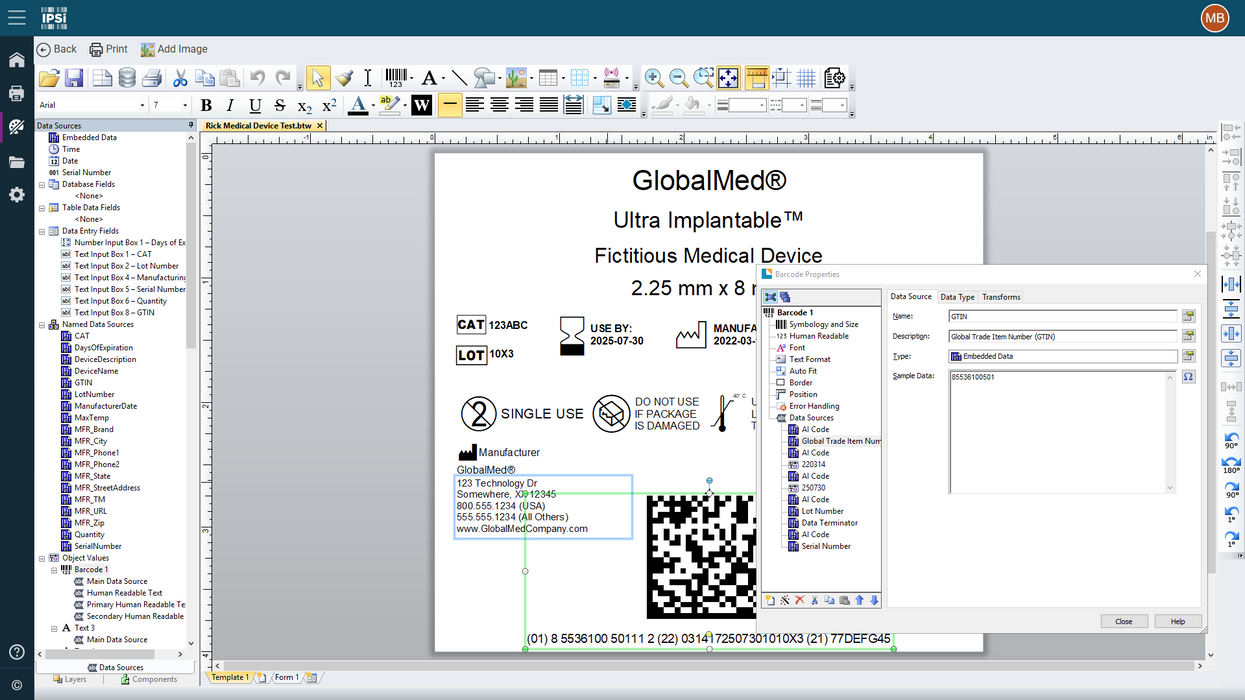This screenshot has width=1245, height=700.
Task: Apply the font color A swatch
Action: pos(357,105)
